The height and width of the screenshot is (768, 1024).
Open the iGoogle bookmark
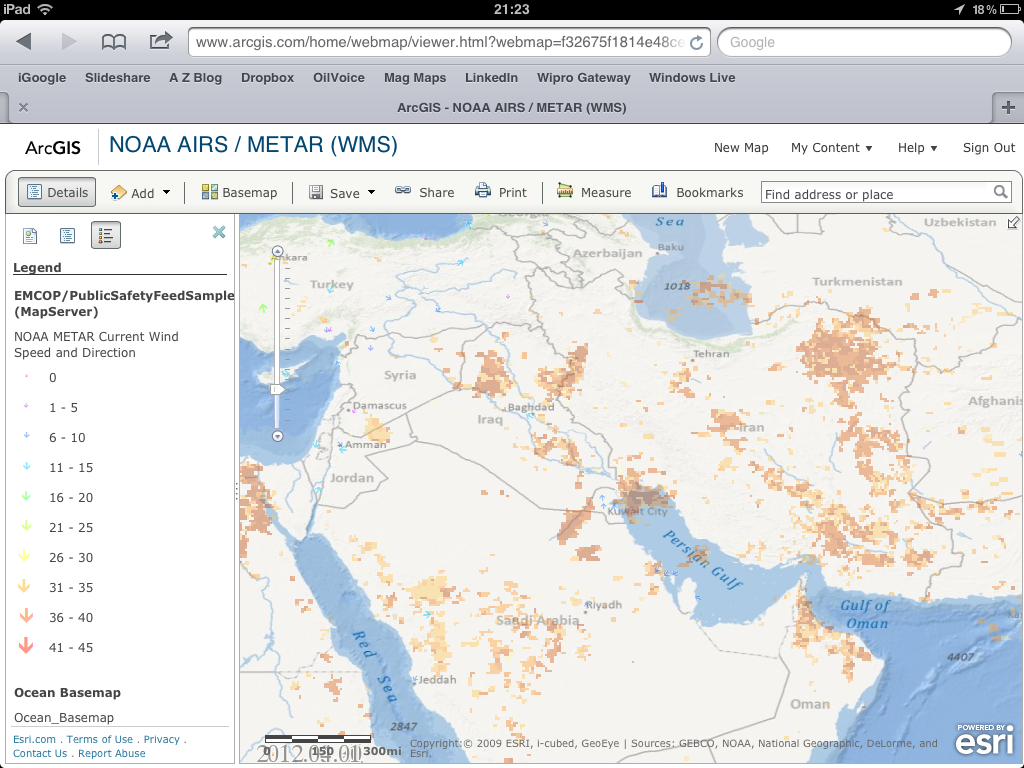coord(42,78)
